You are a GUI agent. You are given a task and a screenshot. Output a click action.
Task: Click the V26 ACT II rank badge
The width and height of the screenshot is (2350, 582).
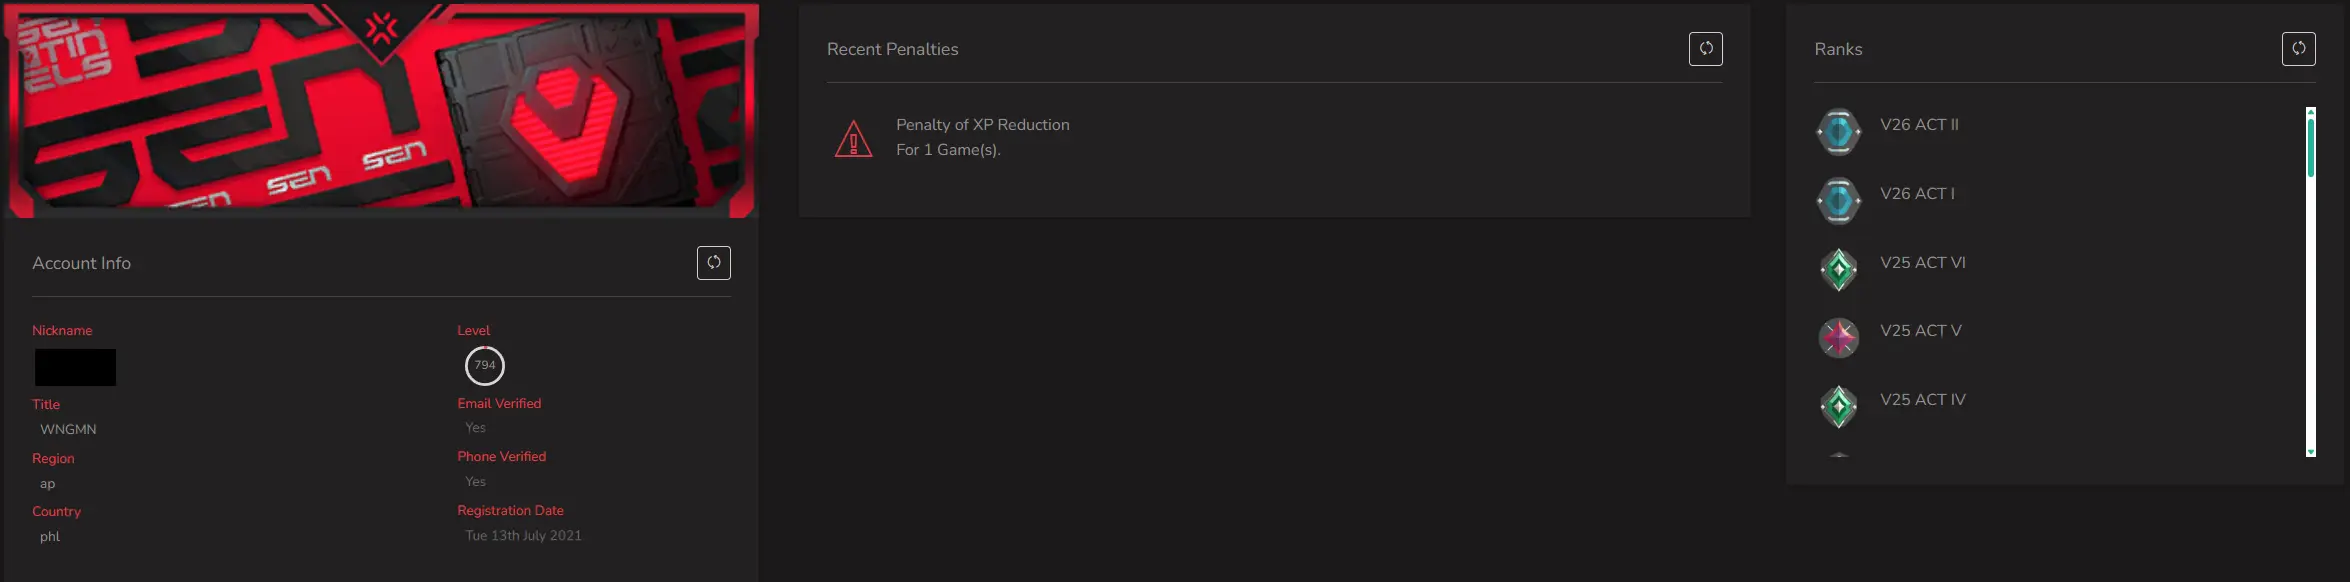(1838, 132)
